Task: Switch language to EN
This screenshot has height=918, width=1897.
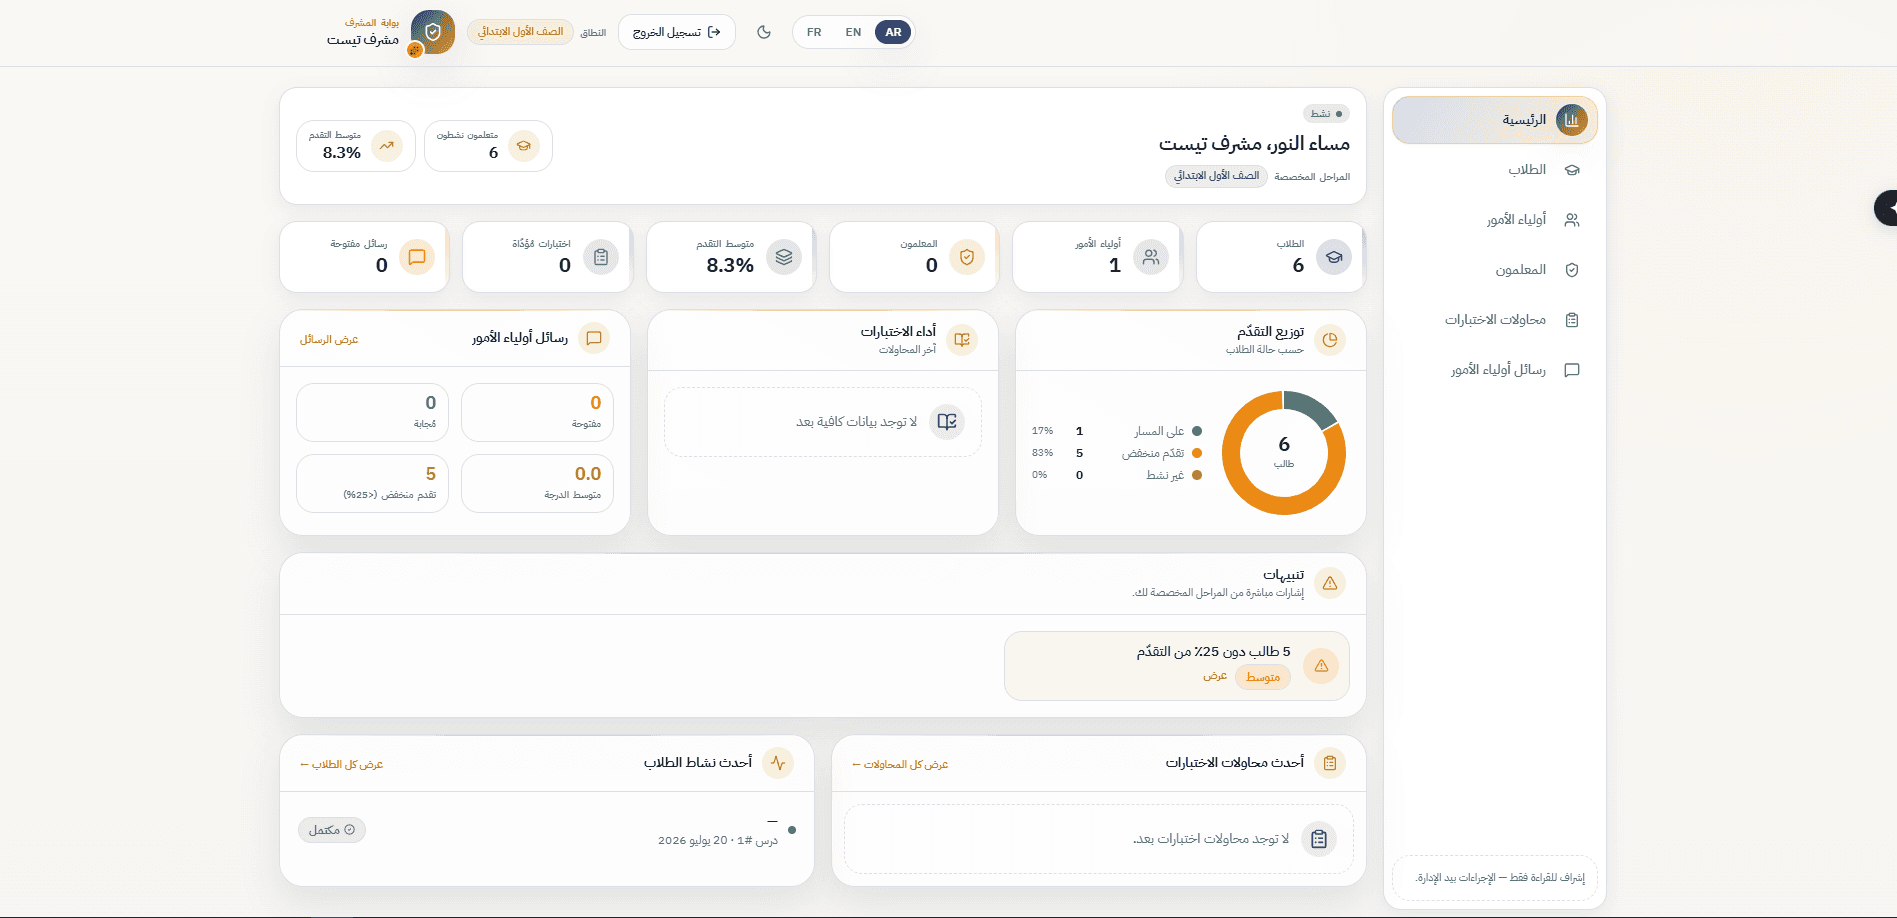Action: (x=853, y=32)
